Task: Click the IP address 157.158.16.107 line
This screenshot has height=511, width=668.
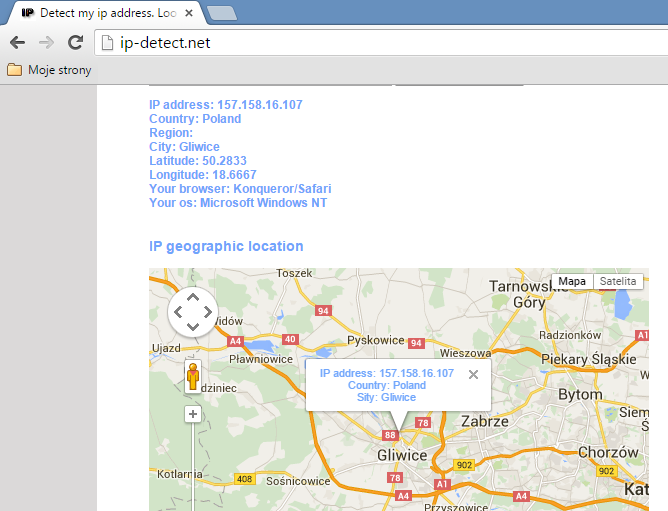Action: (x=226, y=105)
